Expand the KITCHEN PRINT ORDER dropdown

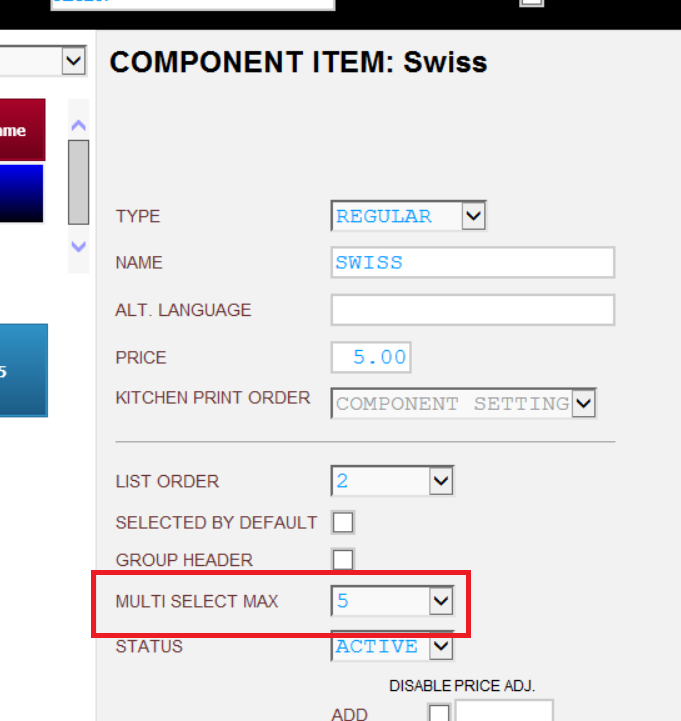point(464,403)
